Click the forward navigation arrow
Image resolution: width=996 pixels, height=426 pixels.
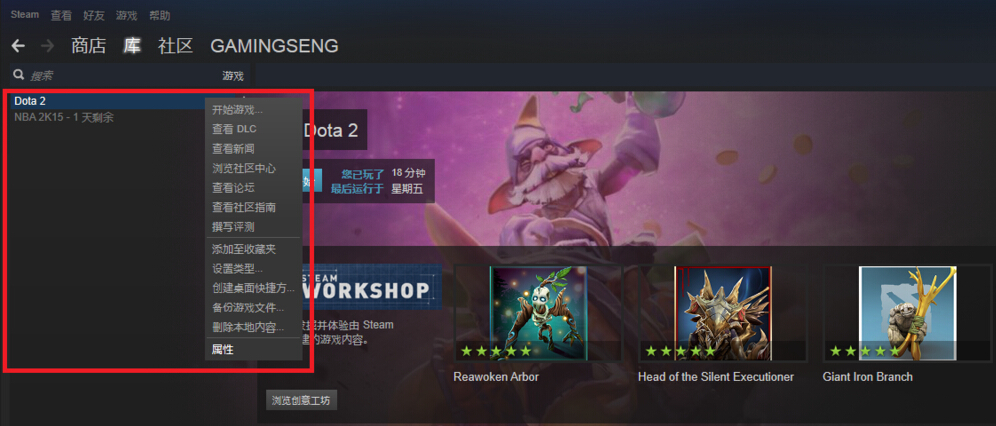coord(48,46)
